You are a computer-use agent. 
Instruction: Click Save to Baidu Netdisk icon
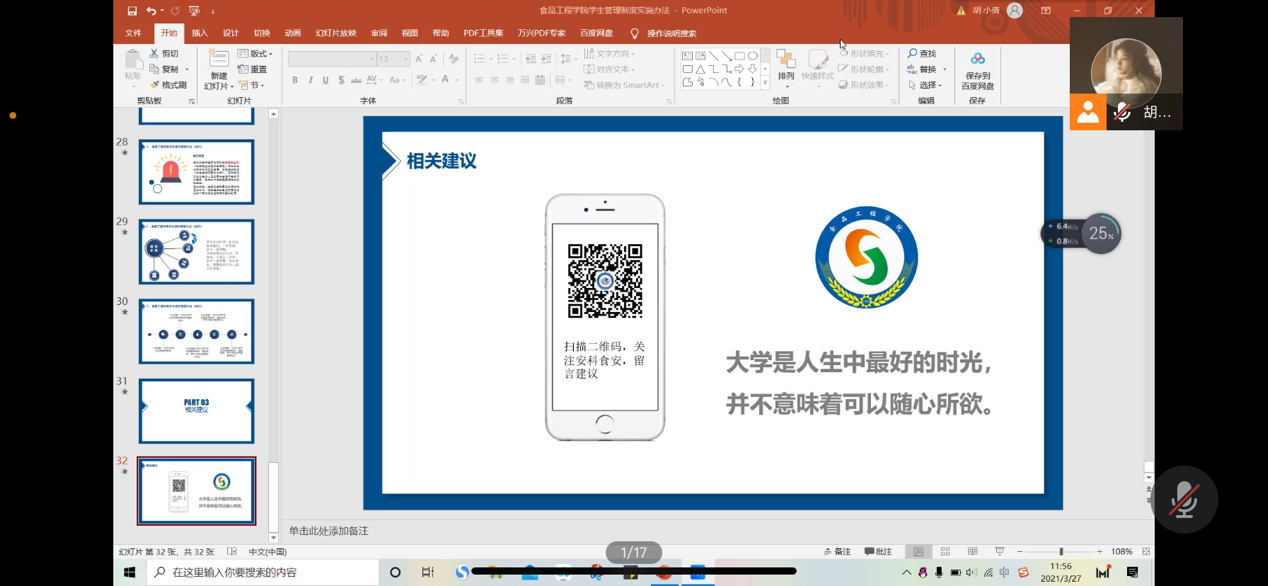coord(977,60)
